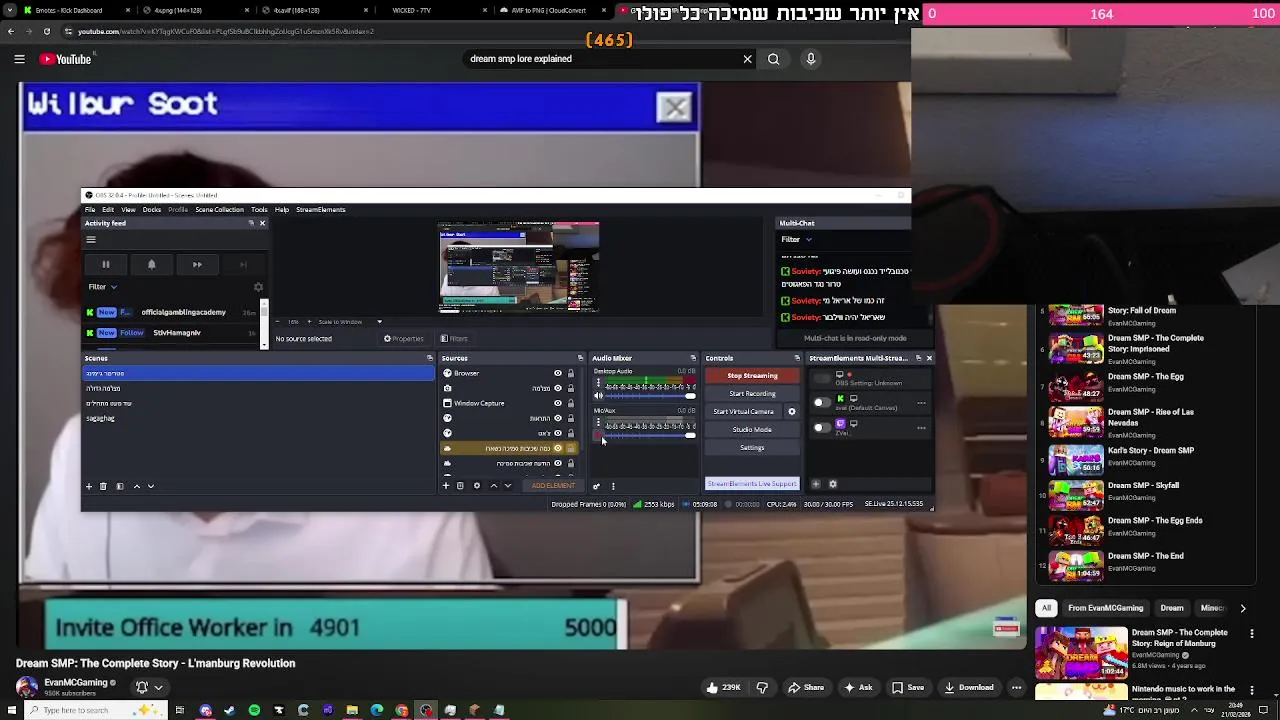Viewport: 1280px width, 720px height.
Task: Enable the Kick output toggle in Multi-Stream
Action: (x=822, y=402)
